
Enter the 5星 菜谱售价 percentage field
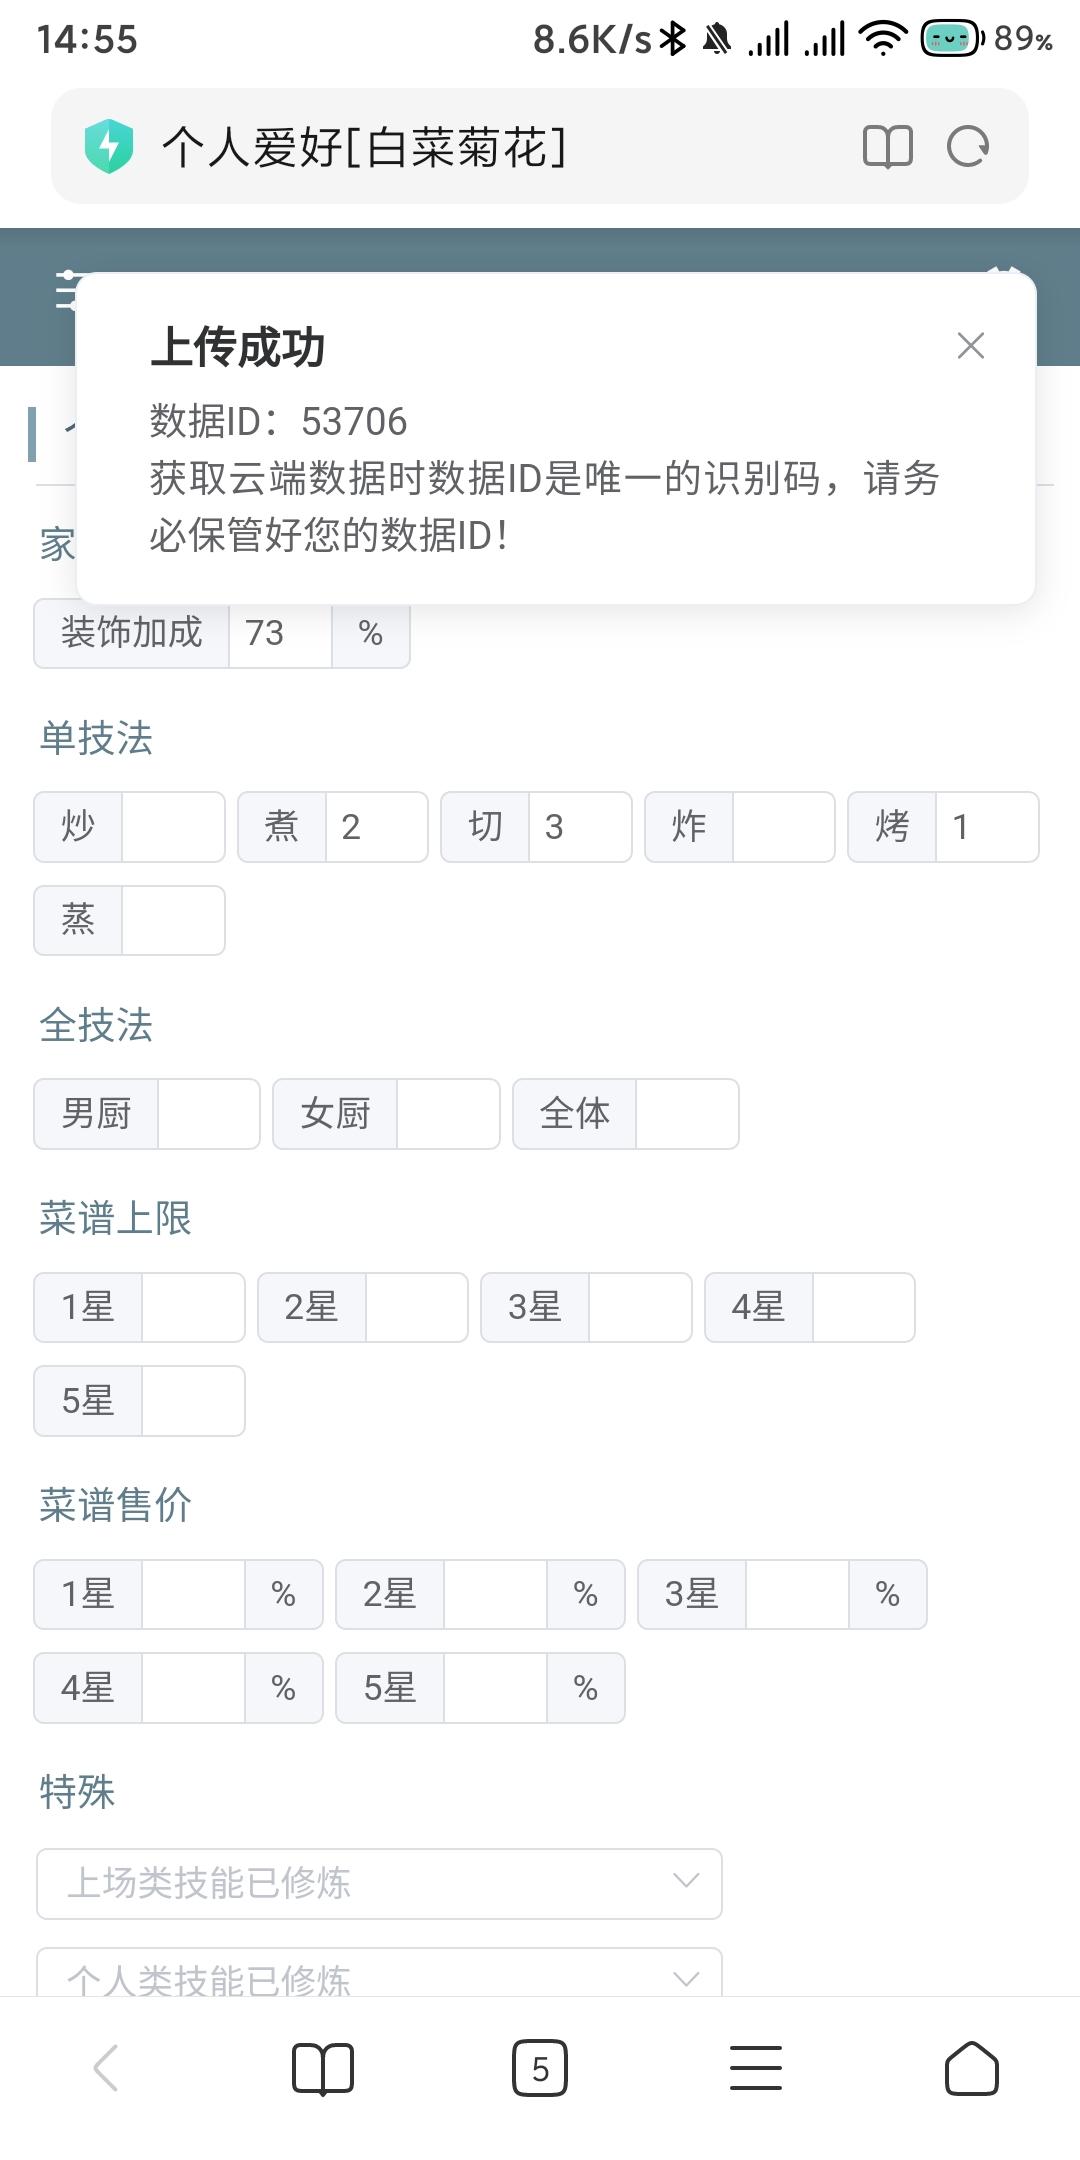pos(495,1688)
